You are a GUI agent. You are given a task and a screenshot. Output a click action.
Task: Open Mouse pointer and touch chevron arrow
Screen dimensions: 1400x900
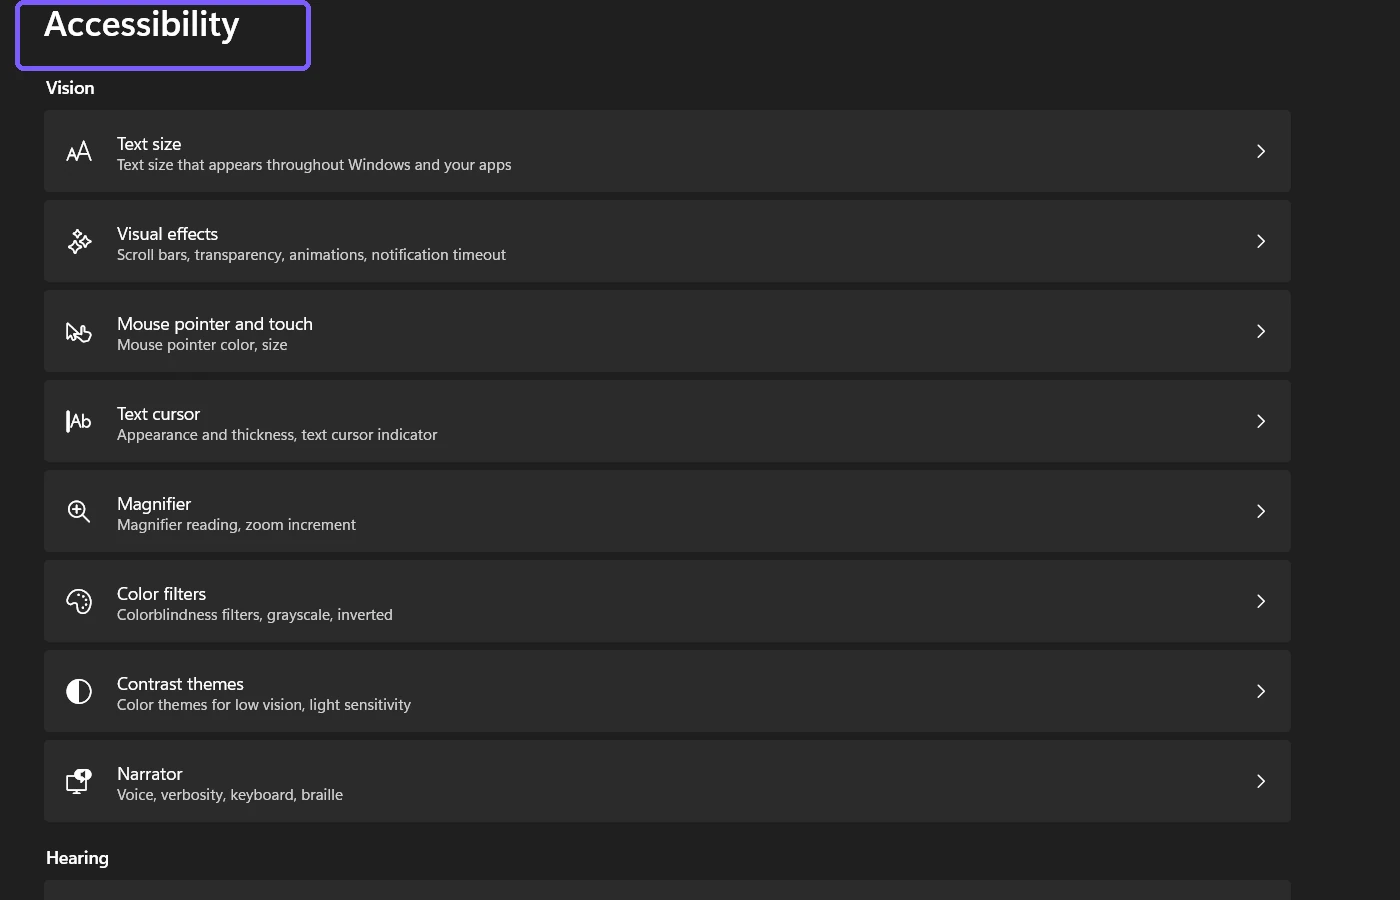tap(1261, 331)
